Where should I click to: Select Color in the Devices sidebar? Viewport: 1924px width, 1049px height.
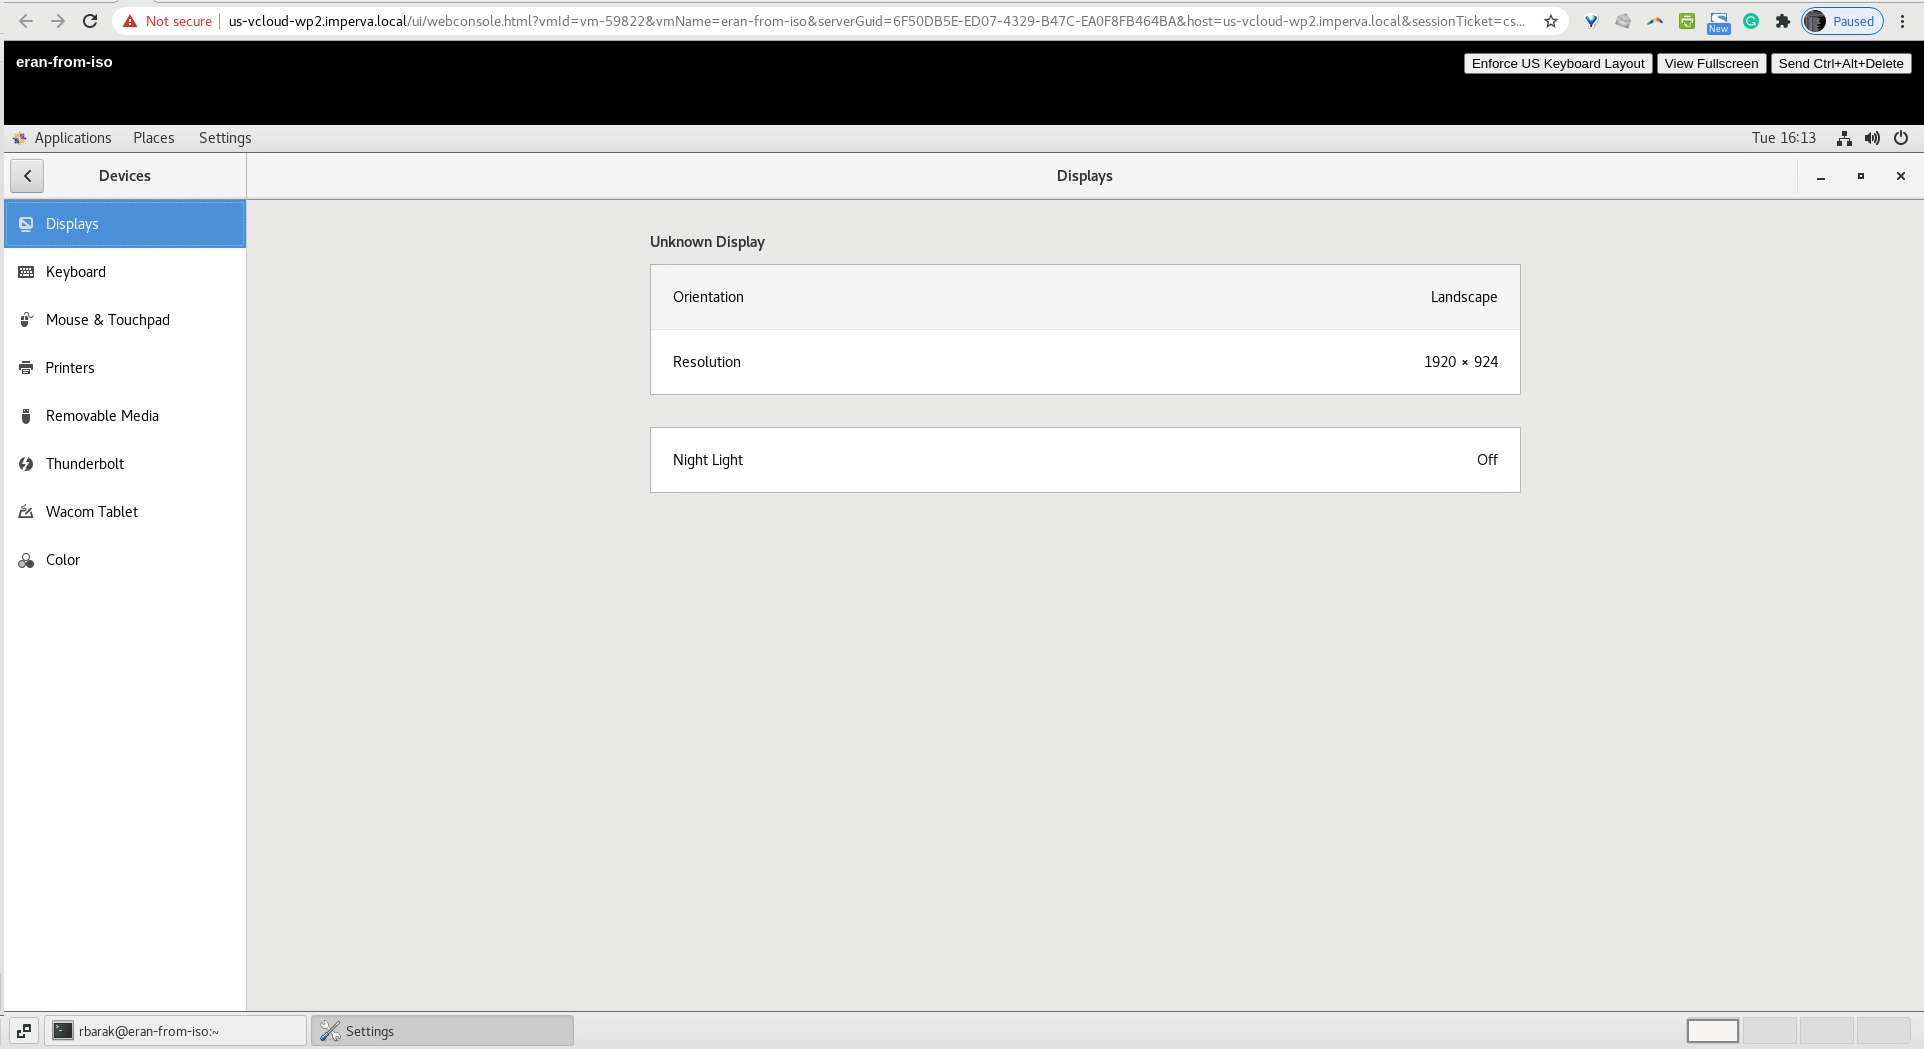click(x=64, y=559)
